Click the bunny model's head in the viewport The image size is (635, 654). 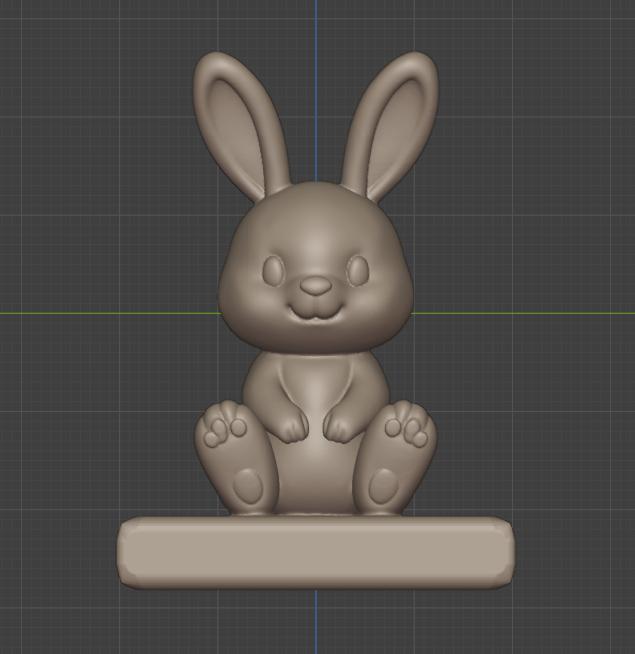(316, 268)
